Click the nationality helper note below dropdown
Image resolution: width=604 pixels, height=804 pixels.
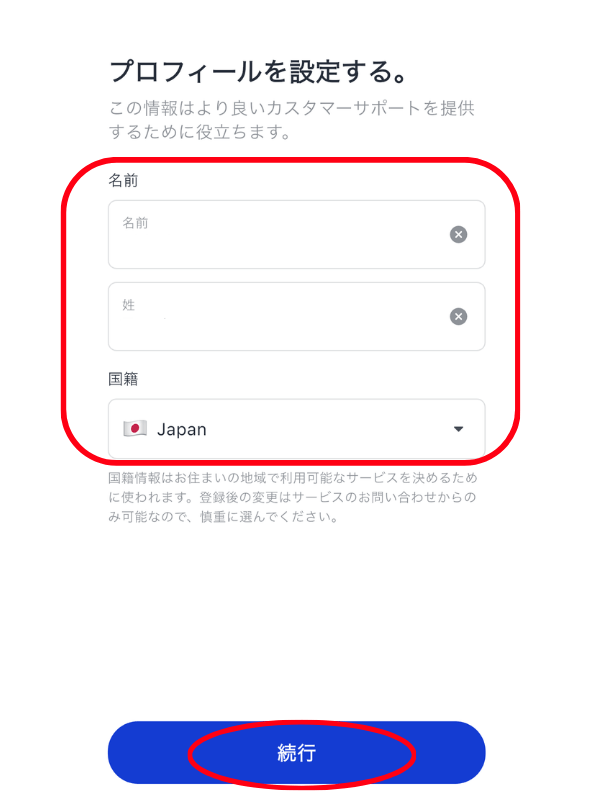[293, 497]
